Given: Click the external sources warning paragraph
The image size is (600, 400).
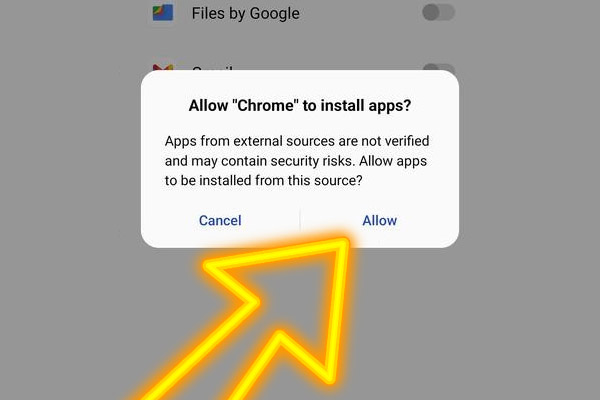Looking at the screenshot, I should [x=297, y=161].
